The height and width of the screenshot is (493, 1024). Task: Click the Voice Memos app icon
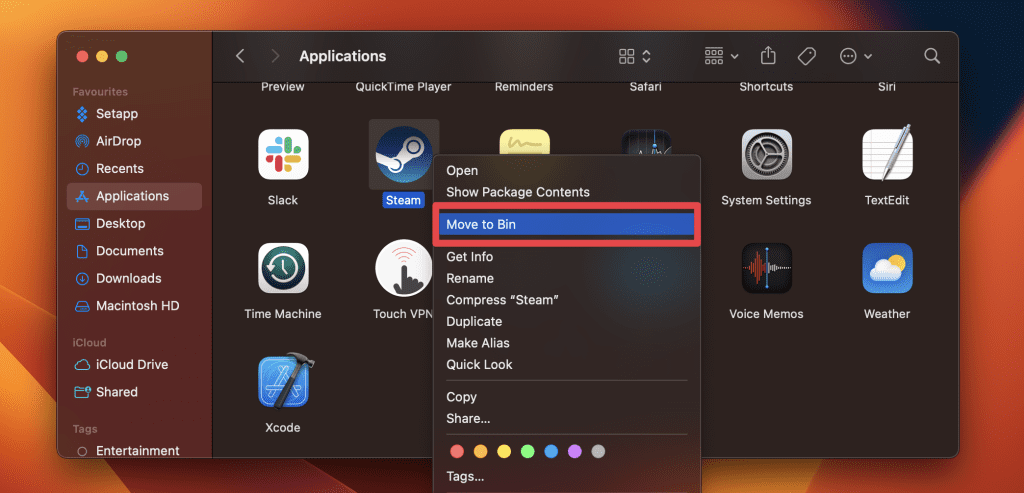coord(766,268)
